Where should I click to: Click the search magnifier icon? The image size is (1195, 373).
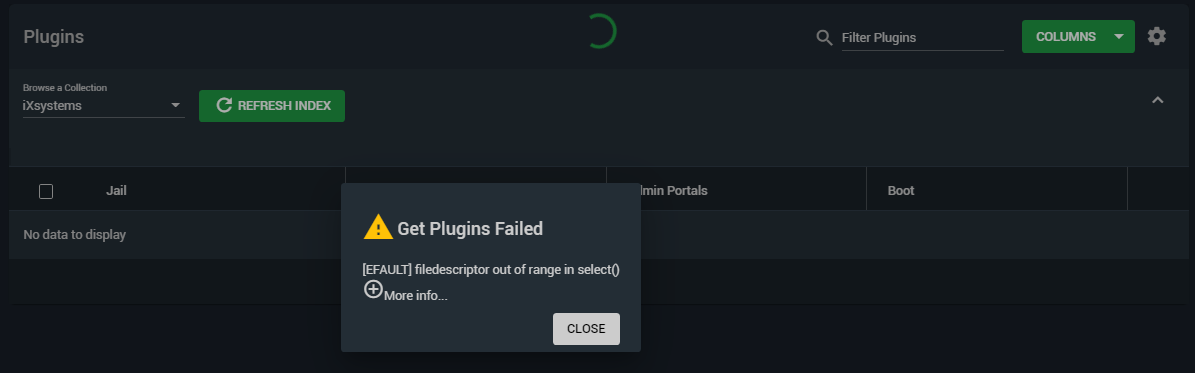click(824, 37)
